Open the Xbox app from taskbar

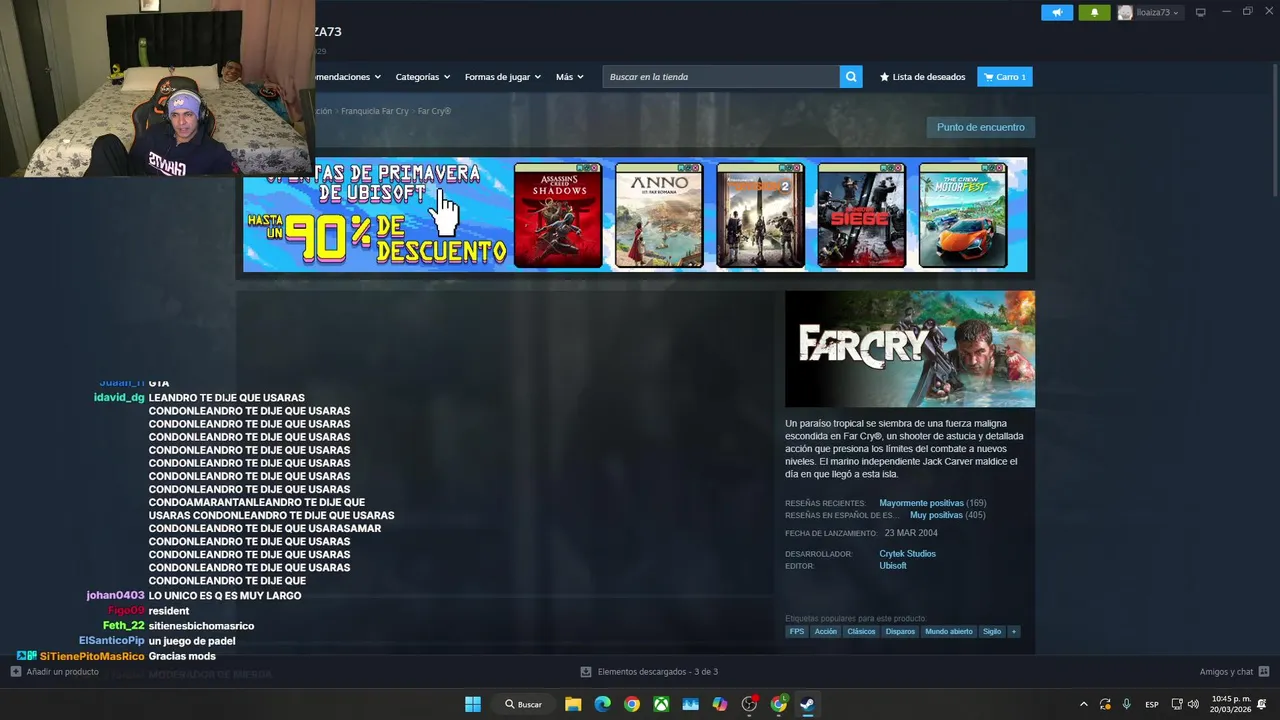(661, 704)
